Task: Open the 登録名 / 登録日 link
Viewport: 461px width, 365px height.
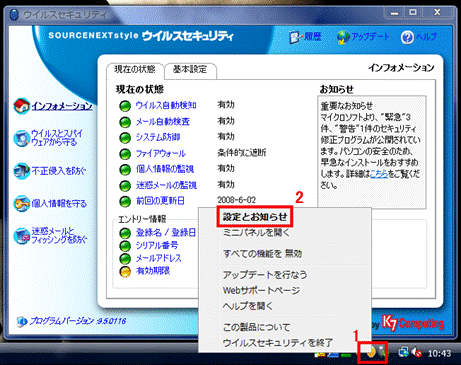Action: pos(166,232)
